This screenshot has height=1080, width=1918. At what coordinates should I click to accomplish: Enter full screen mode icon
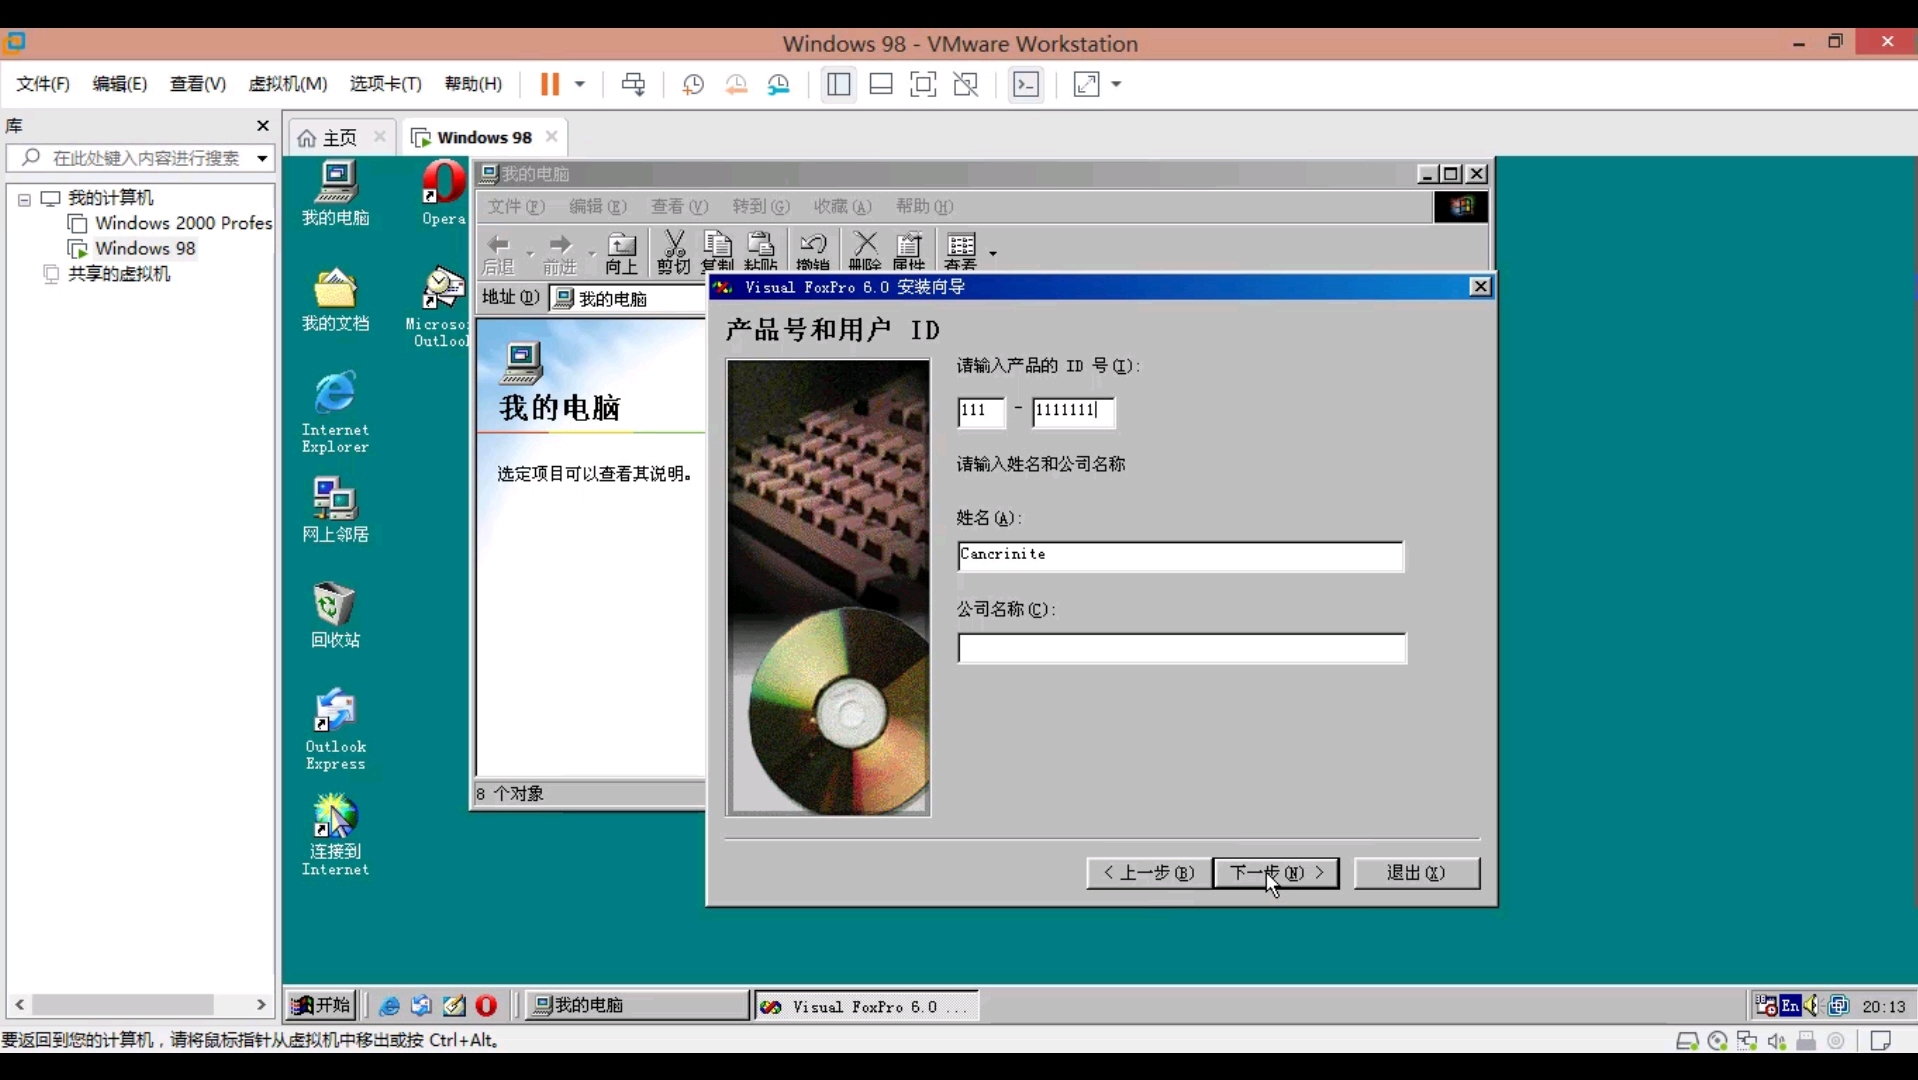pos(923,84)
